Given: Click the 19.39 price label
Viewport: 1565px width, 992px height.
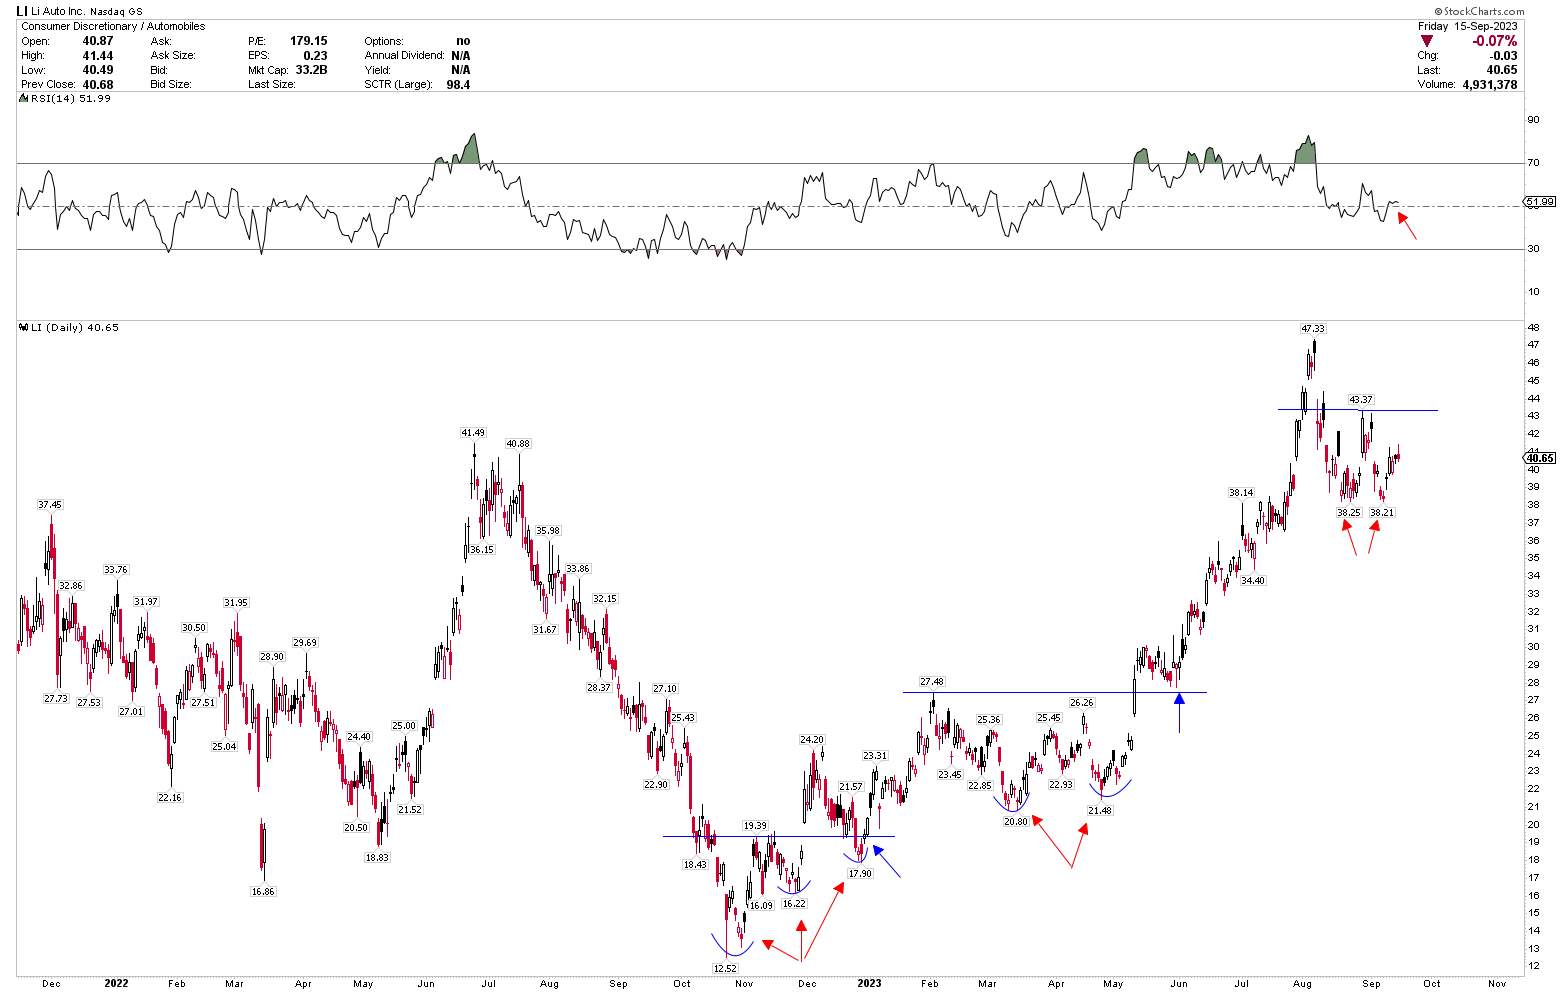Looking at the screenshot, I should tap(755, 825).
